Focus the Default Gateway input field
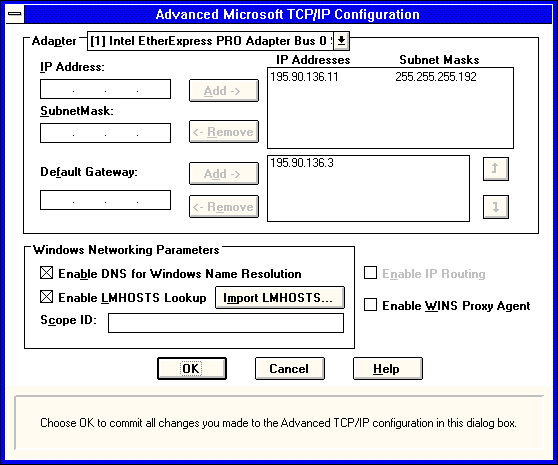This screenshot has width=558, height=465. 105,200
